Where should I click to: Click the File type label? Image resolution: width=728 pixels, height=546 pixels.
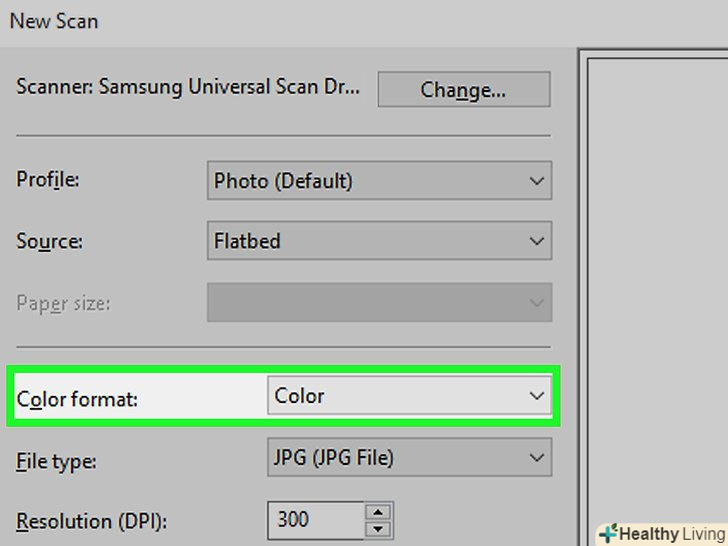click(x=57, y=461)
